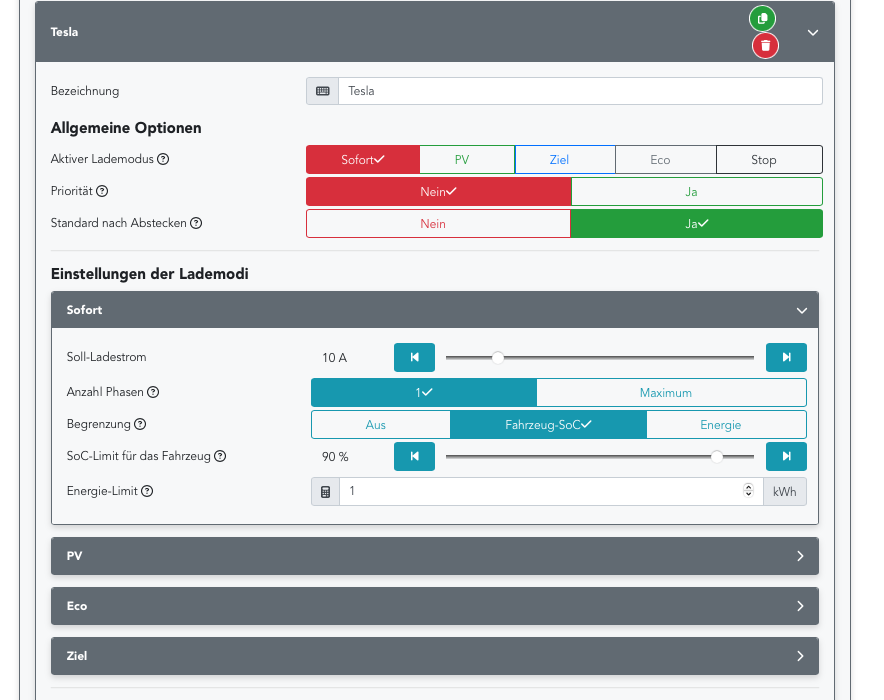Click the SoC-Limit slider handle

pyautogui.click(x=716, y=456)
